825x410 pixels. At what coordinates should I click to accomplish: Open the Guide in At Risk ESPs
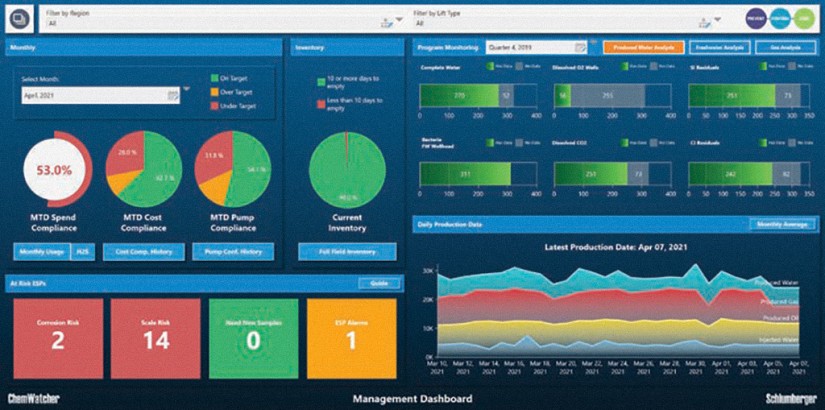(379, 283)
